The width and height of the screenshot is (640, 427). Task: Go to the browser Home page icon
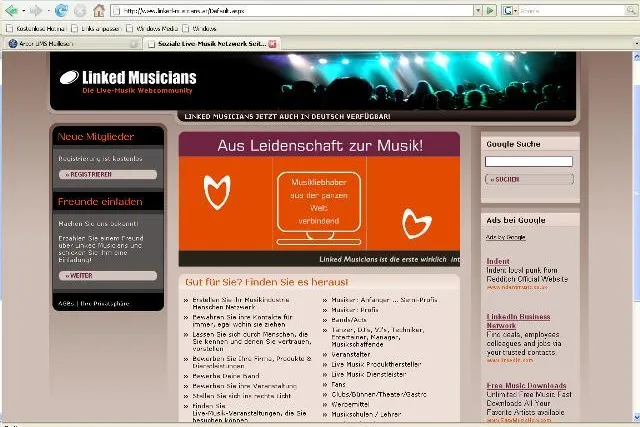99,10
